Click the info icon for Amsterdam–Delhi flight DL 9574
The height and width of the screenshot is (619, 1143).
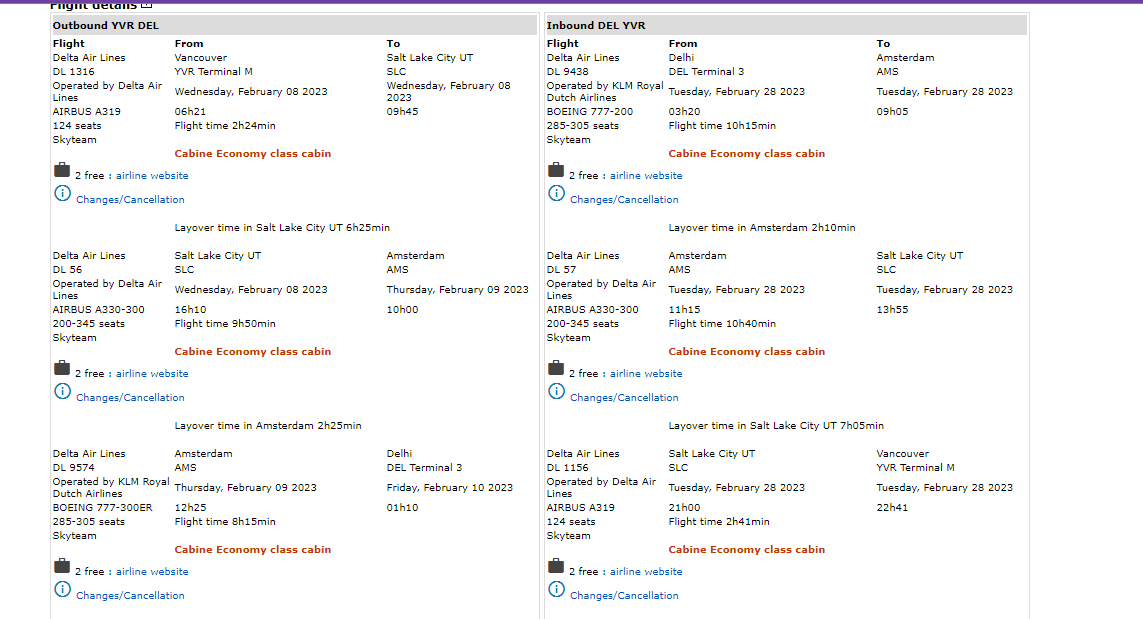pos(62,590)
